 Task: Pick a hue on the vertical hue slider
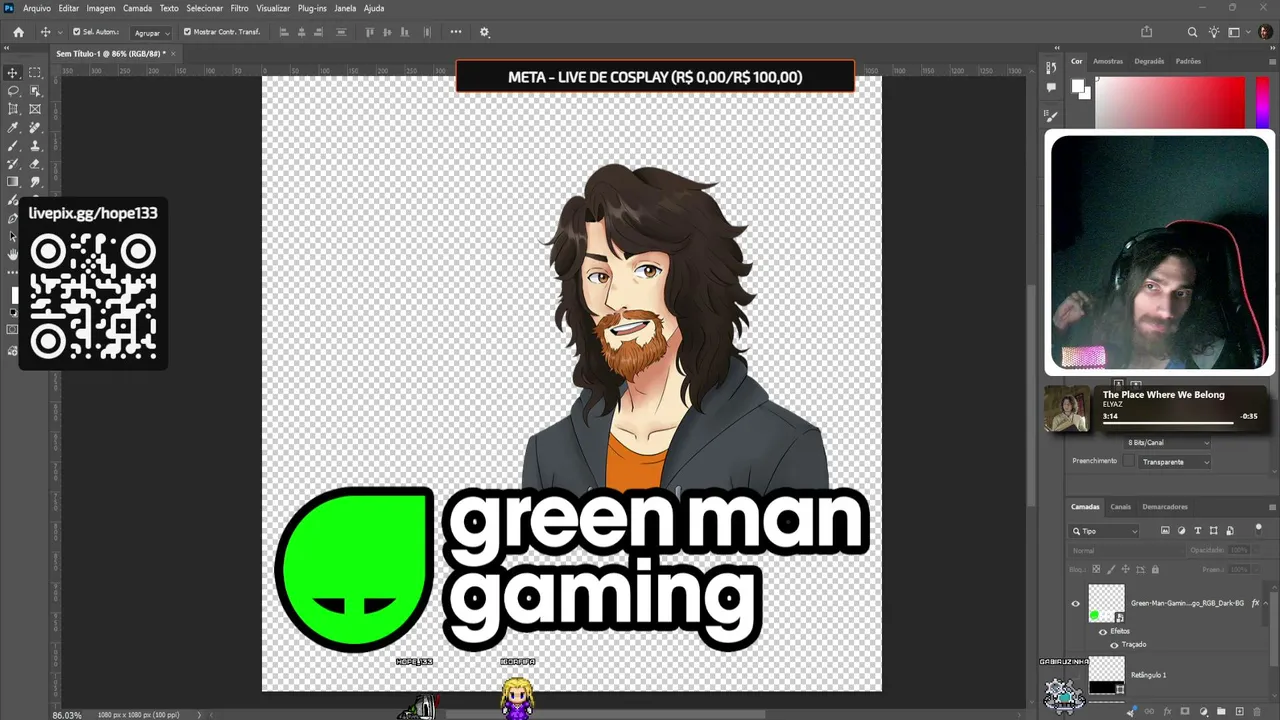(1262, 103)
